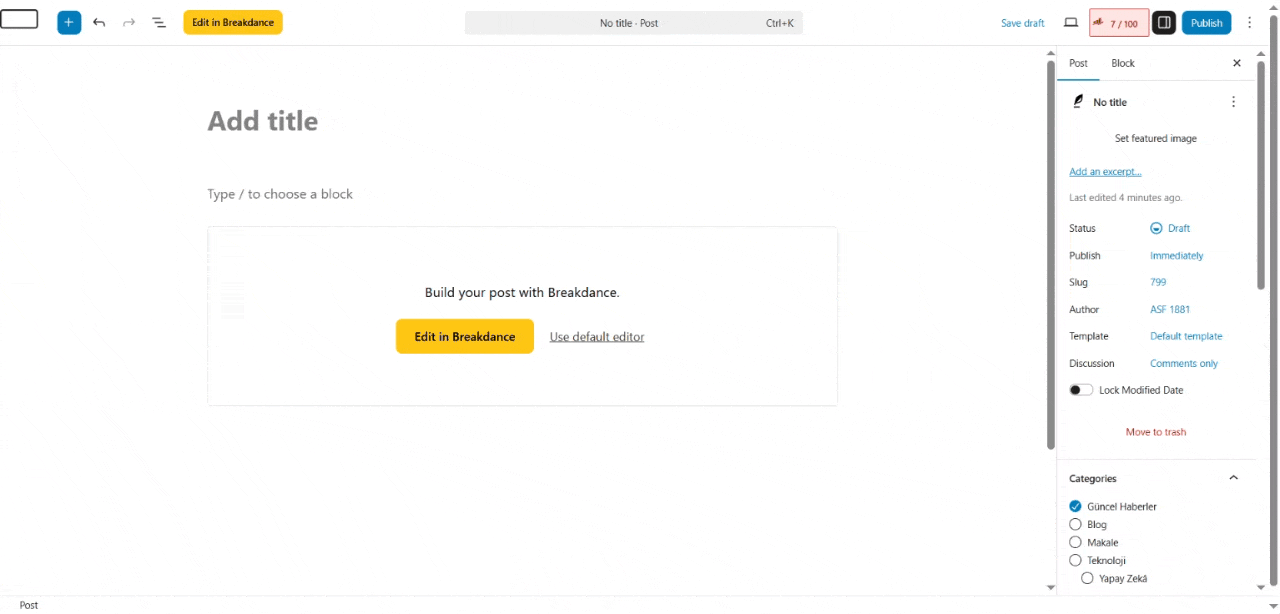
Task: Open the document overview list icon
Action: [x=159, y=22]
